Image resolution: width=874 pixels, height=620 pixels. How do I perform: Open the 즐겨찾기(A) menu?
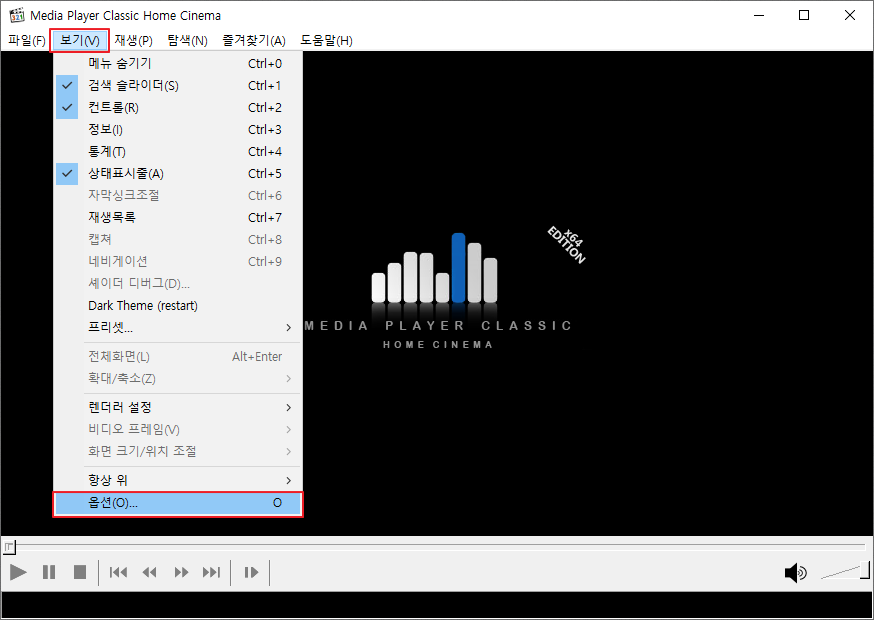(x=254, y=40)
